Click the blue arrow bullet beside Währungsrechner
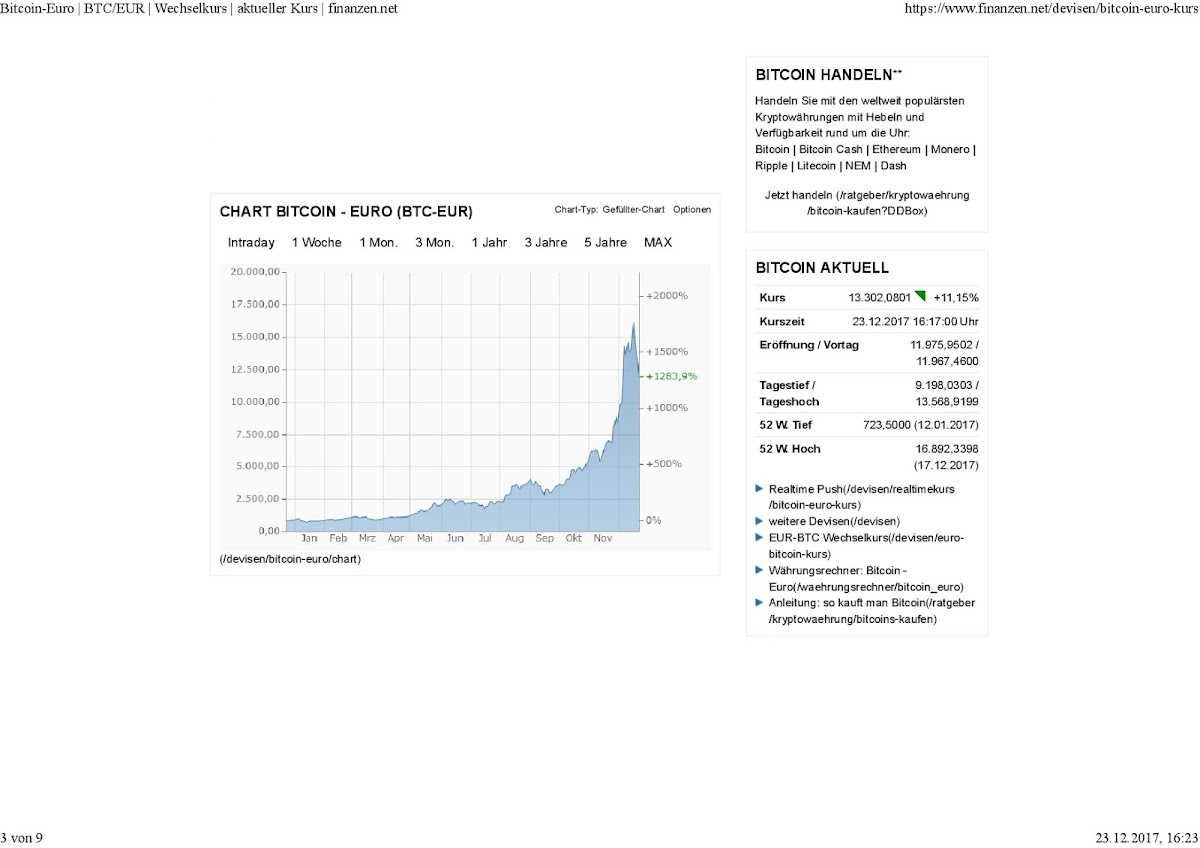Image resolution: width=1200 pixels, height=848 pixels. pyautogui.click(x=760, y=569)
